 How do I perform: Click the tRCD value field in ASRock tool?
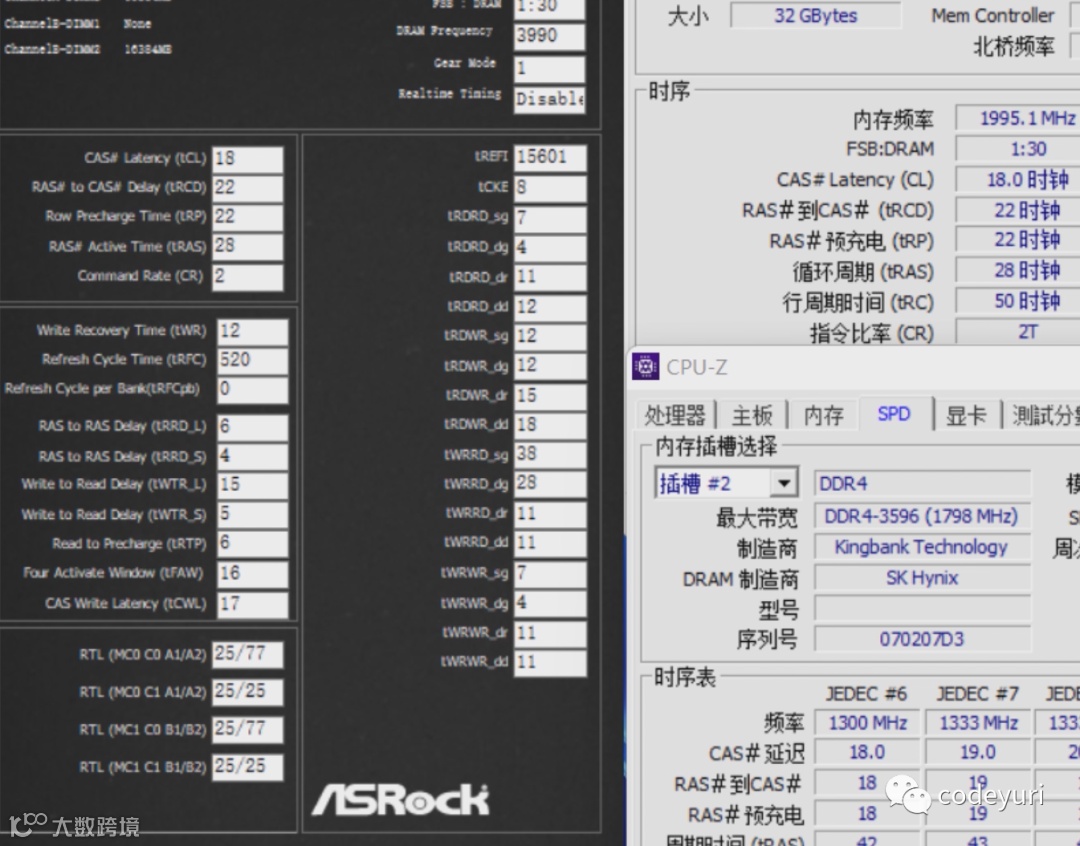[x=247, y=187]
